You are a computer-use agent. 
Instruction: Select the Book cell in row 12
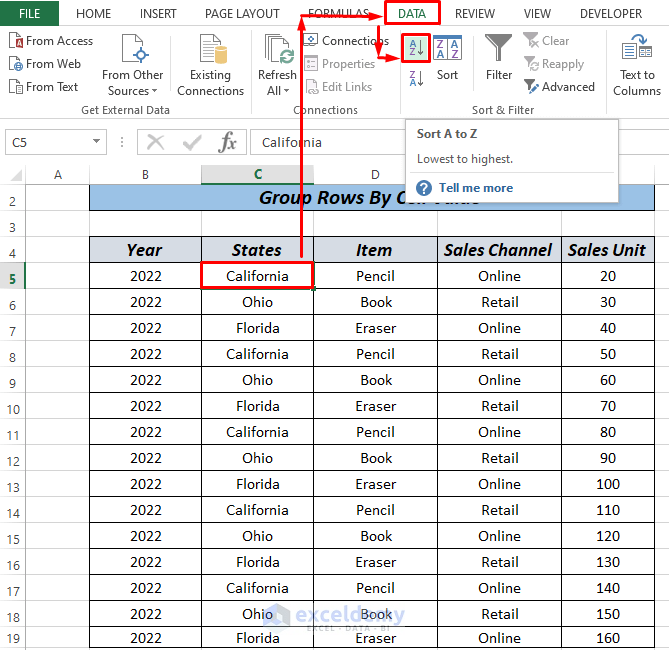pyautogui.click(x=375, y=458)
